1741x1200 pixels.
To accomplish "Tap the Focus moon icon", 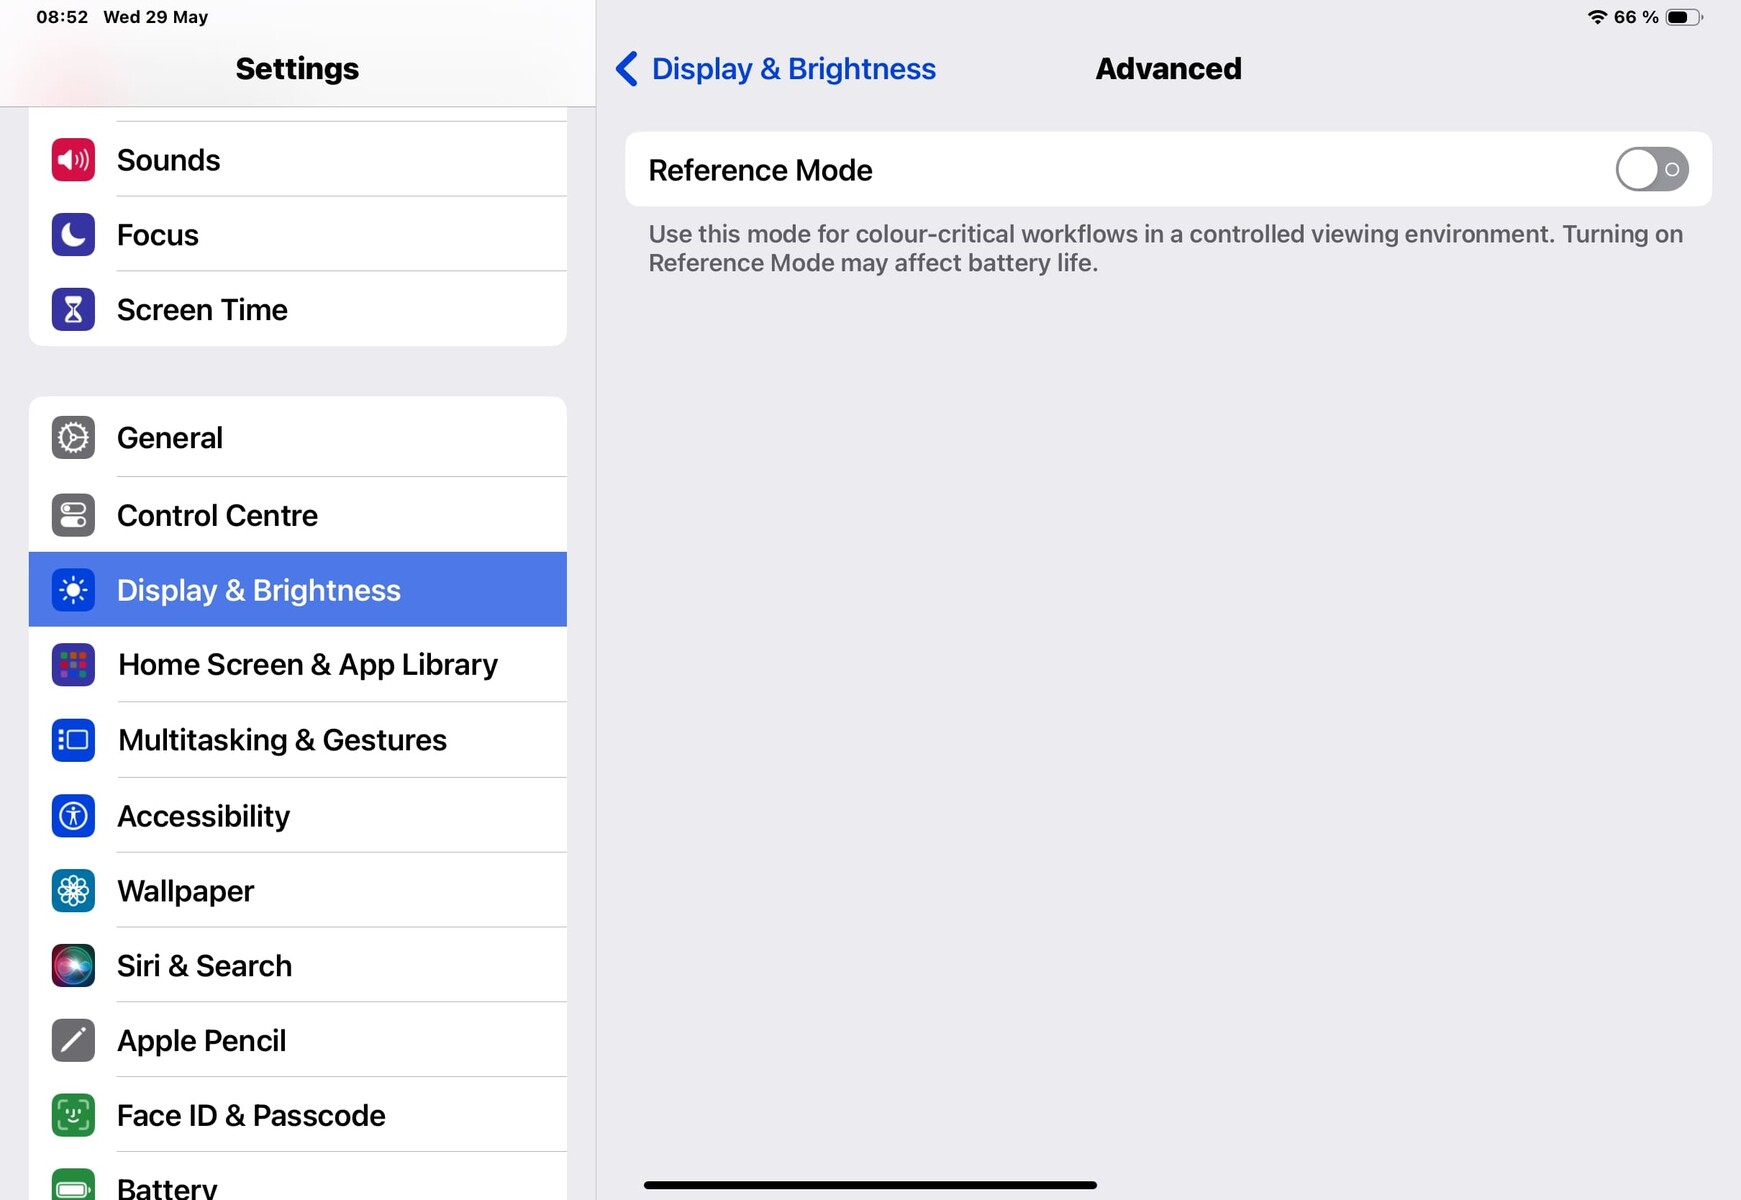I will [73, 235].
